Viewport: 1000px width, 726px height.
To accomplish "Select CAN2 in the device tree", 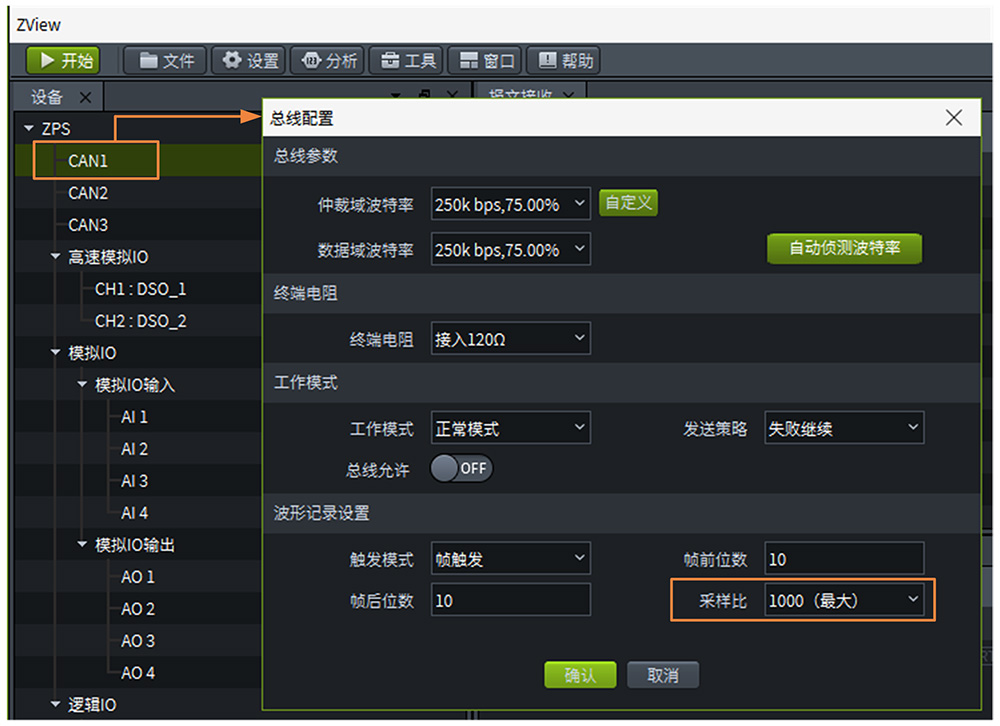I will pyautogui.click(x=88, y=193).
